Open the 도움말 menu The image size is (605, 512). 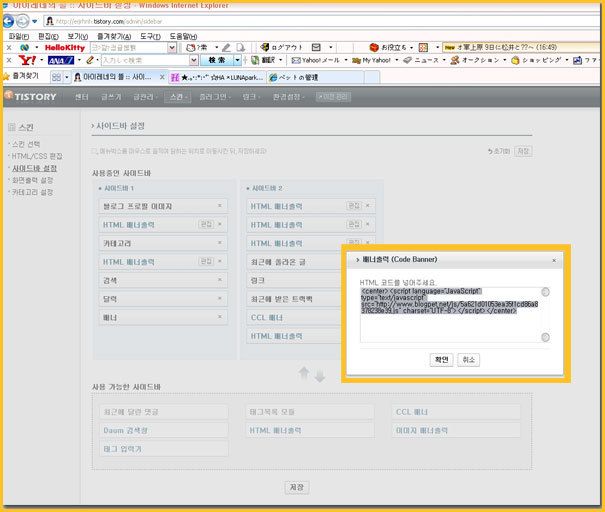click(x=183, y=36)
